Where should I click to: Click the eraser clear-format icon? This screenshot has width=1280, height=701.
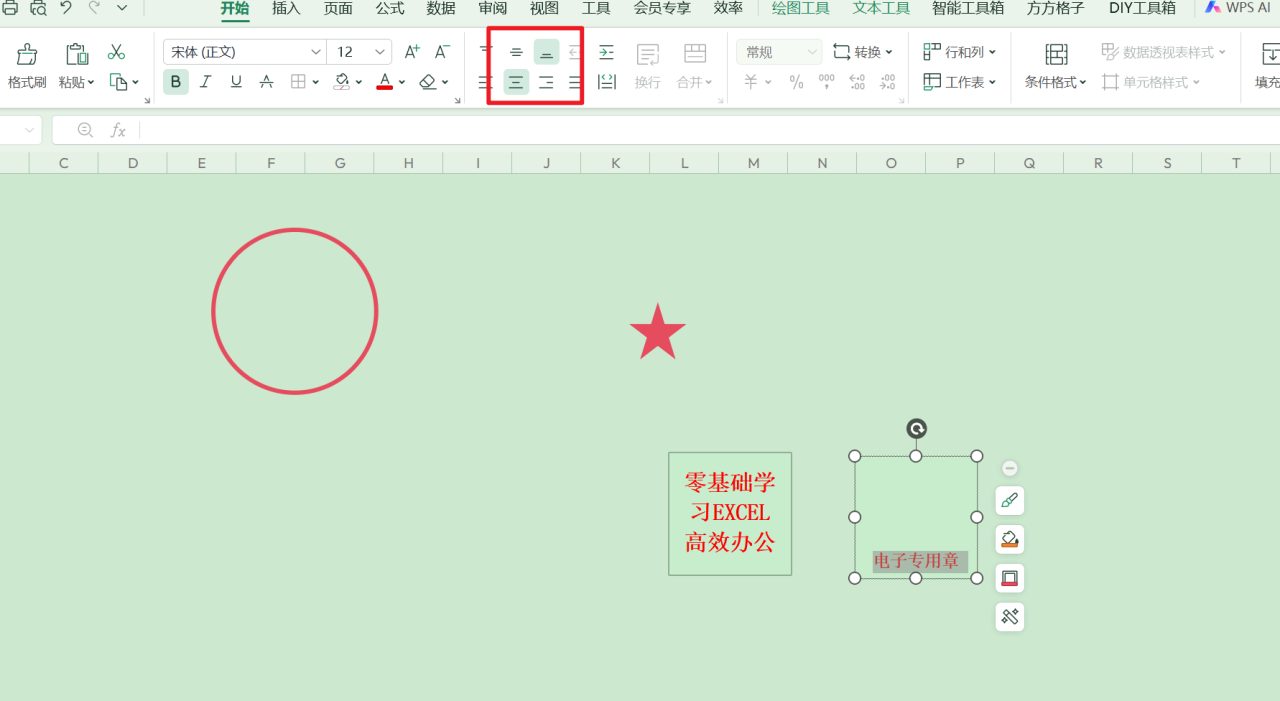[x=428, y=82]
